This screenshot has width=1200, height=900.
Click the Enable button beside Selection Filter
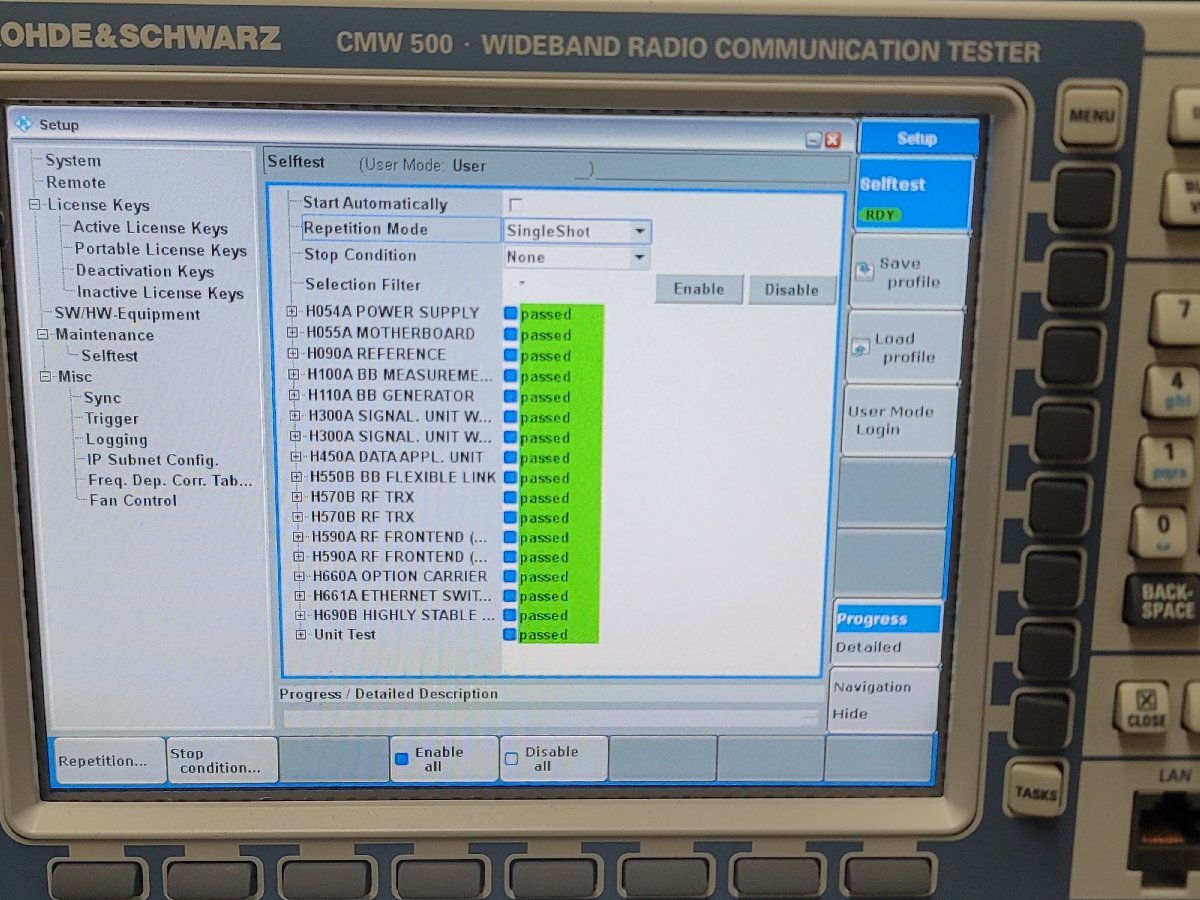699,289
